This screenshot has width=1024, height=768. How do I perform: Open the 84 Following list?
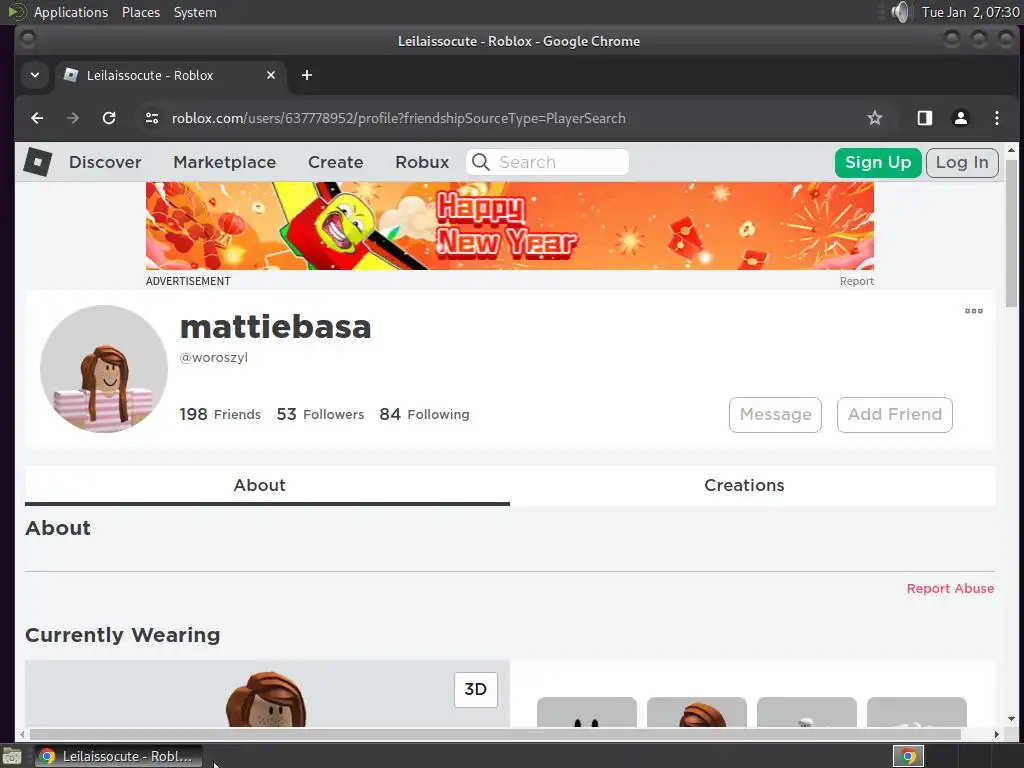pyautogui.click(x=424, y=414)
